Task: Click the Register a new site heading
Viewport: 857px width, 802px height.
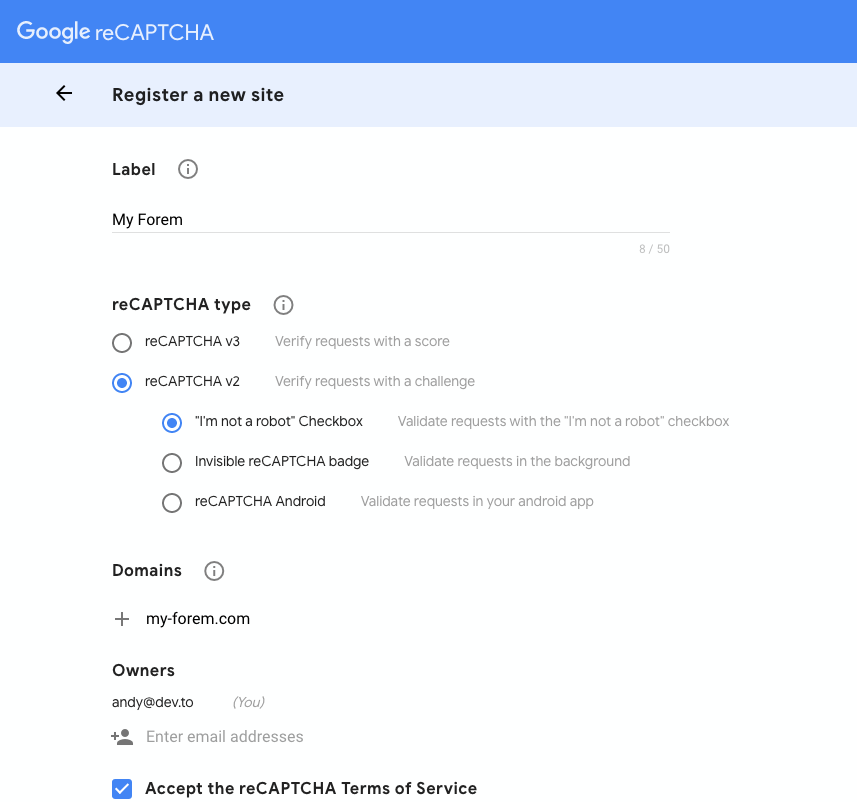Action: coord(198,95)
